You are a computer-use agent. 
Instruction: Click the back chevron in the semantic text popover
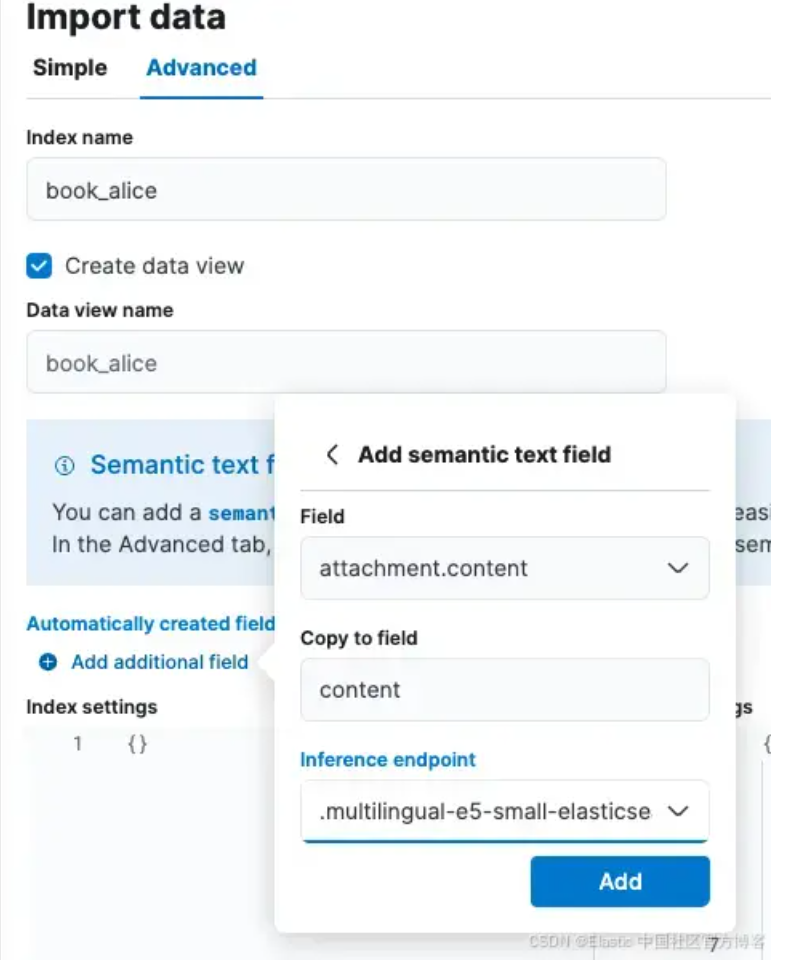click(x=332, y=455)
